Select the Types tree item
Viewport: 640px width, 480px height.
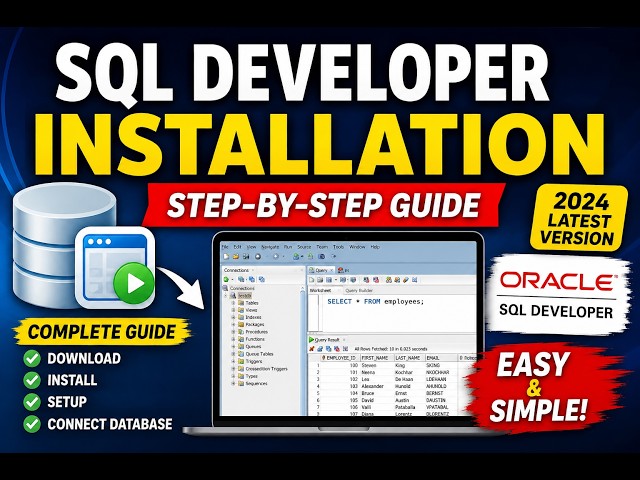(x=251, y=376)
